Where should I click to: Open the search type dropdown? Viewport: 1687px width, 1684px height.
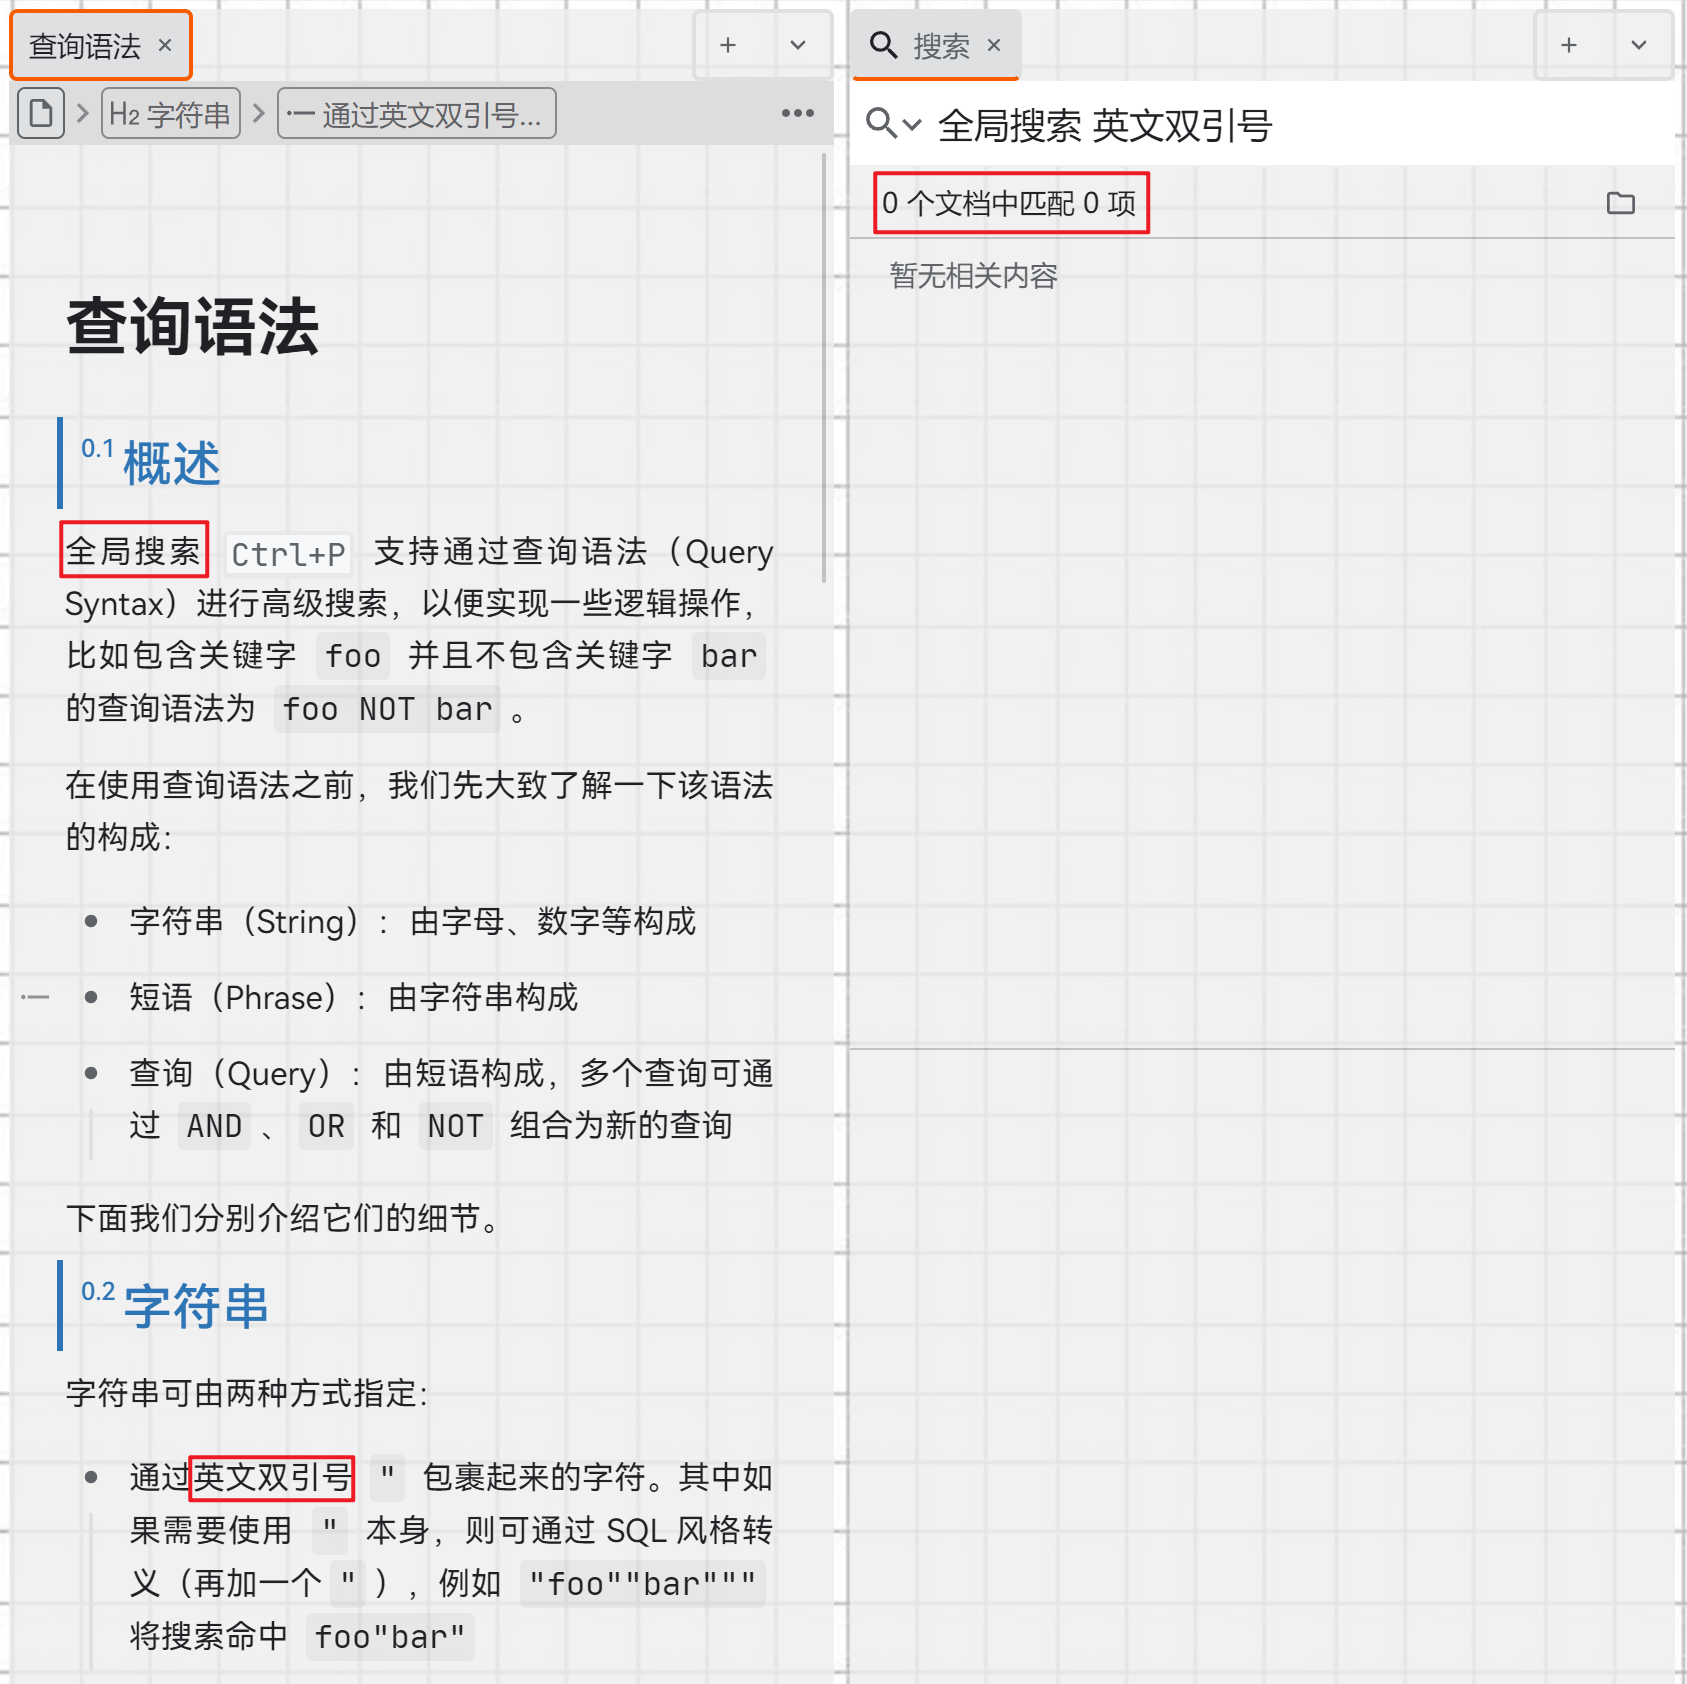[911, 125]
